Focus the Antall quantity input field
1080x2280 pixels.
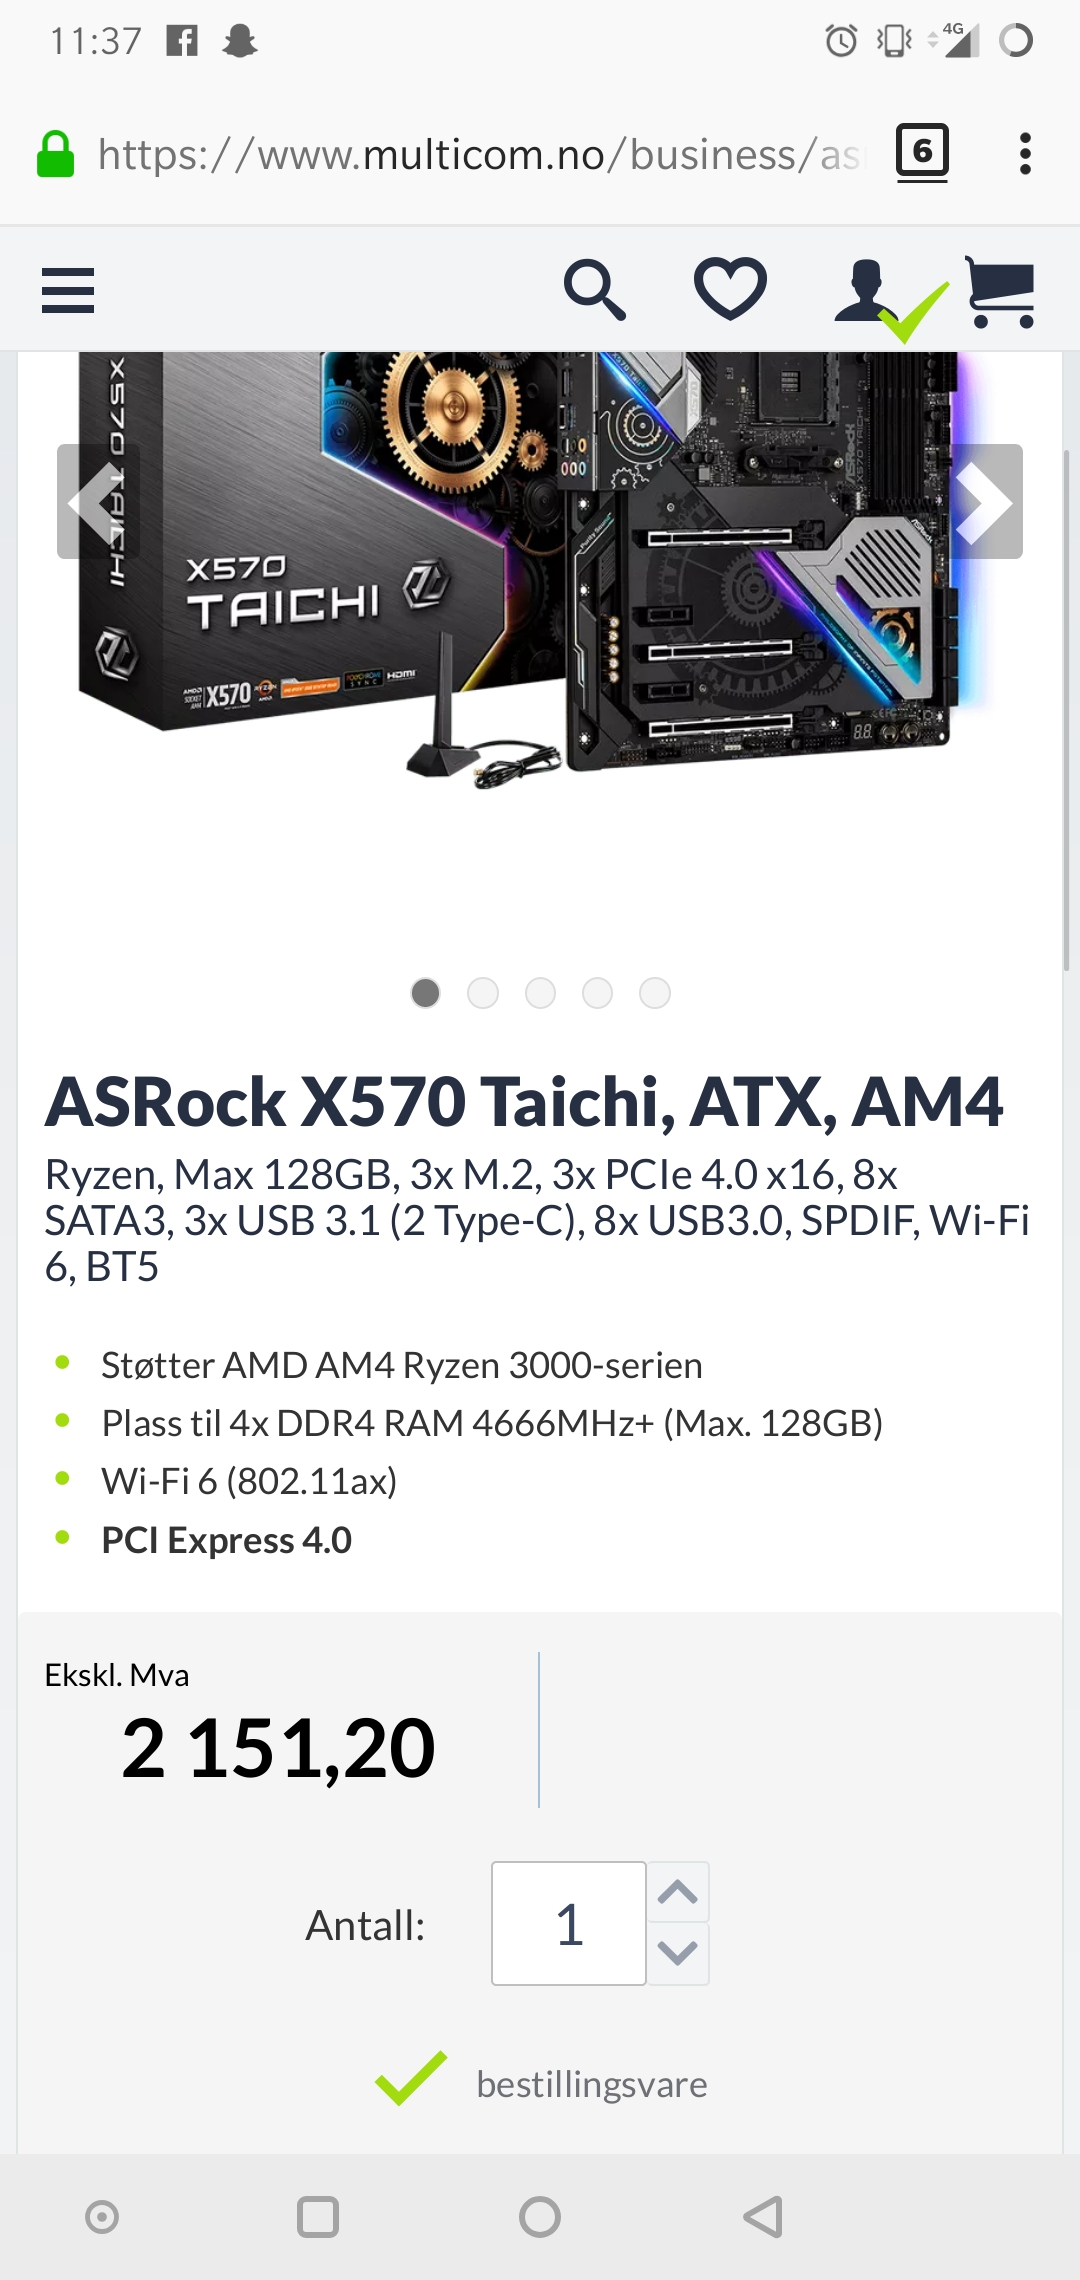(x=569, y=1923)
